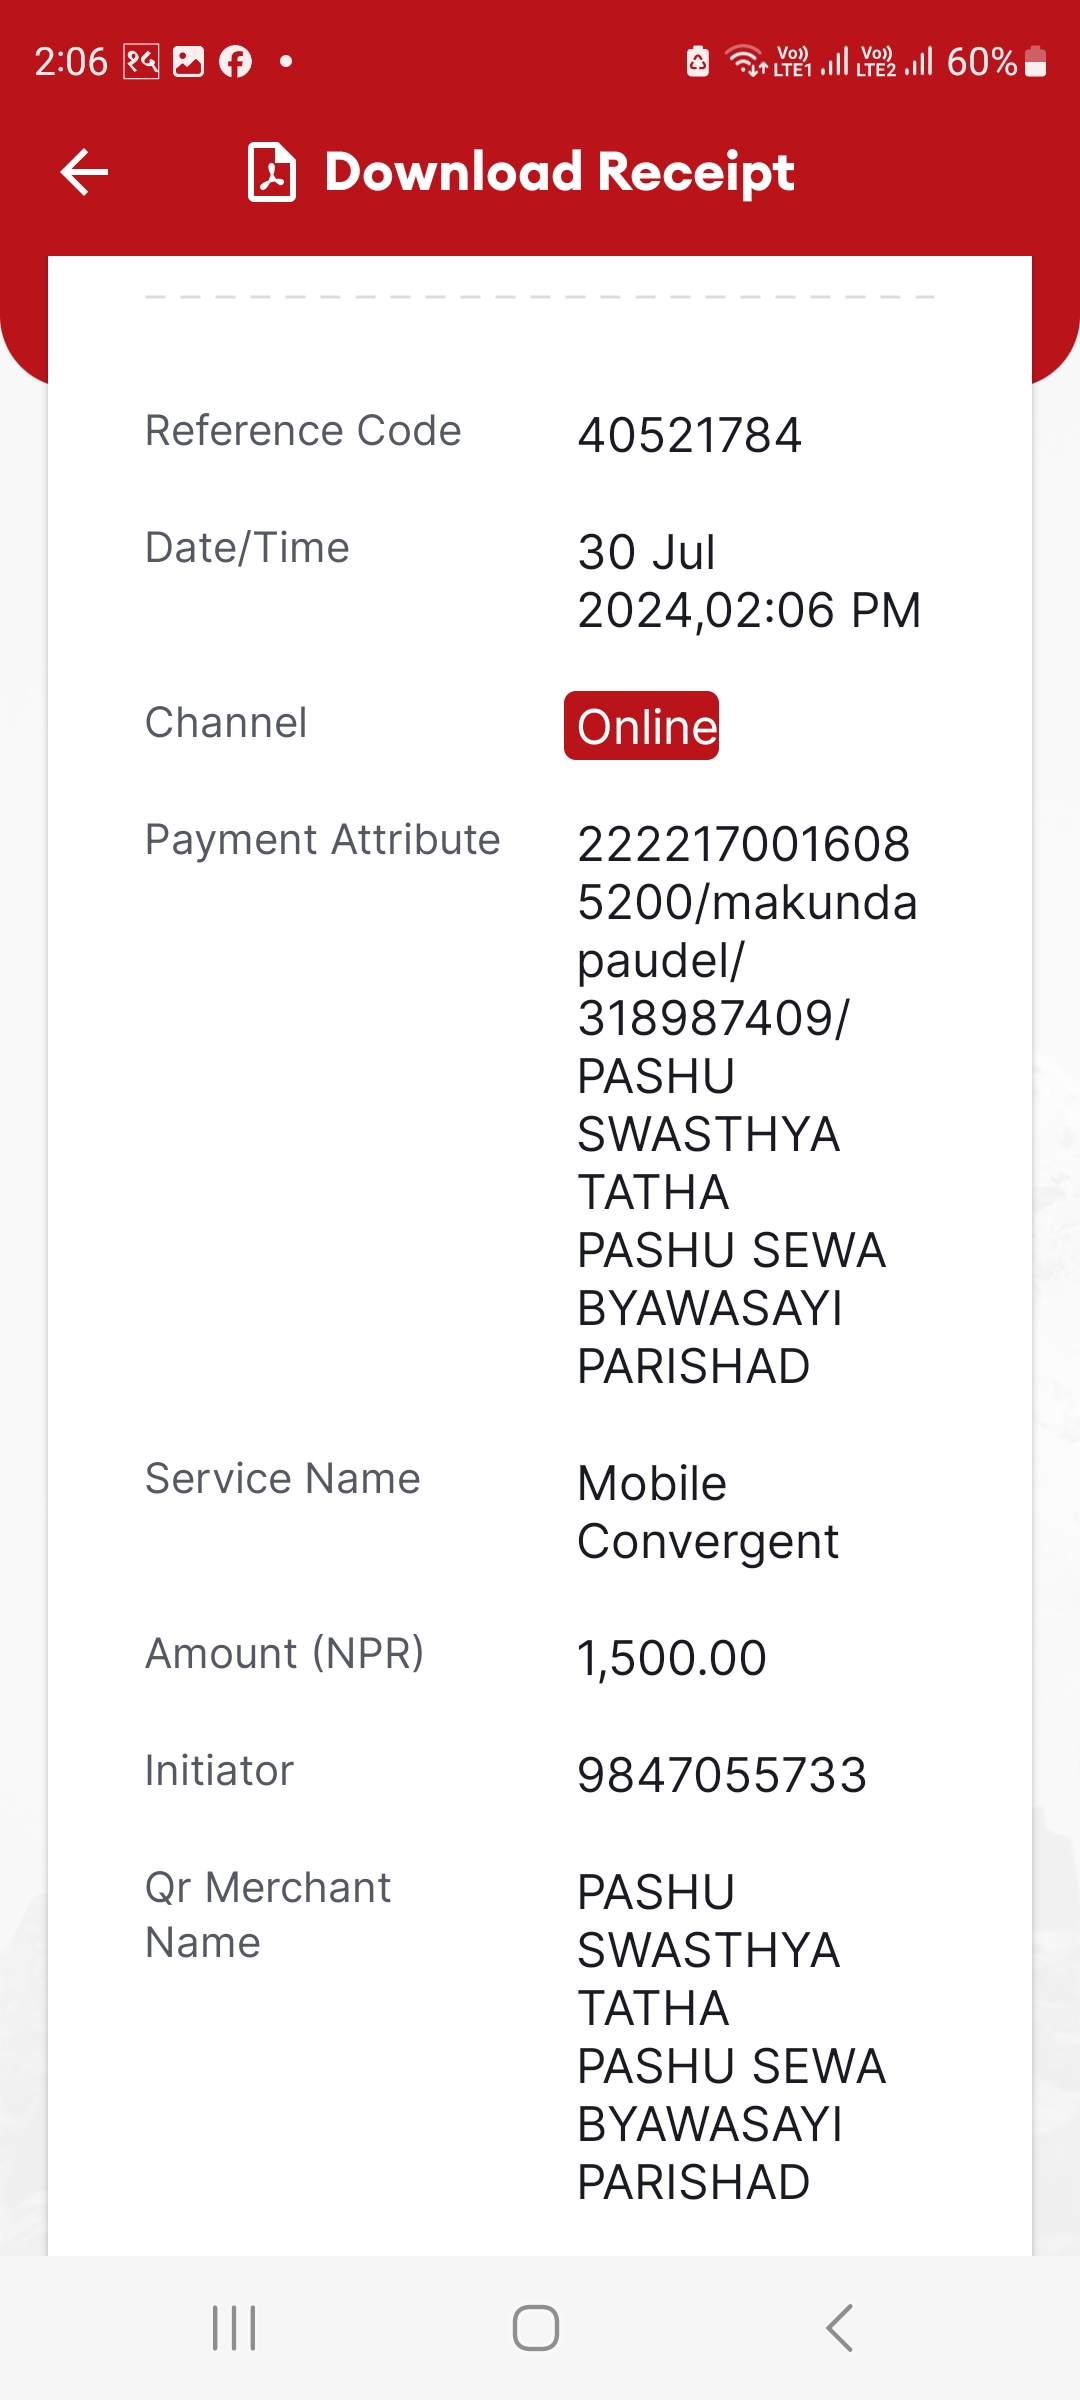The width and height of the screenshot is (1080, 2400).
Task: Tap the amount value 1,500.00
Action: [x=672, y=1659]
